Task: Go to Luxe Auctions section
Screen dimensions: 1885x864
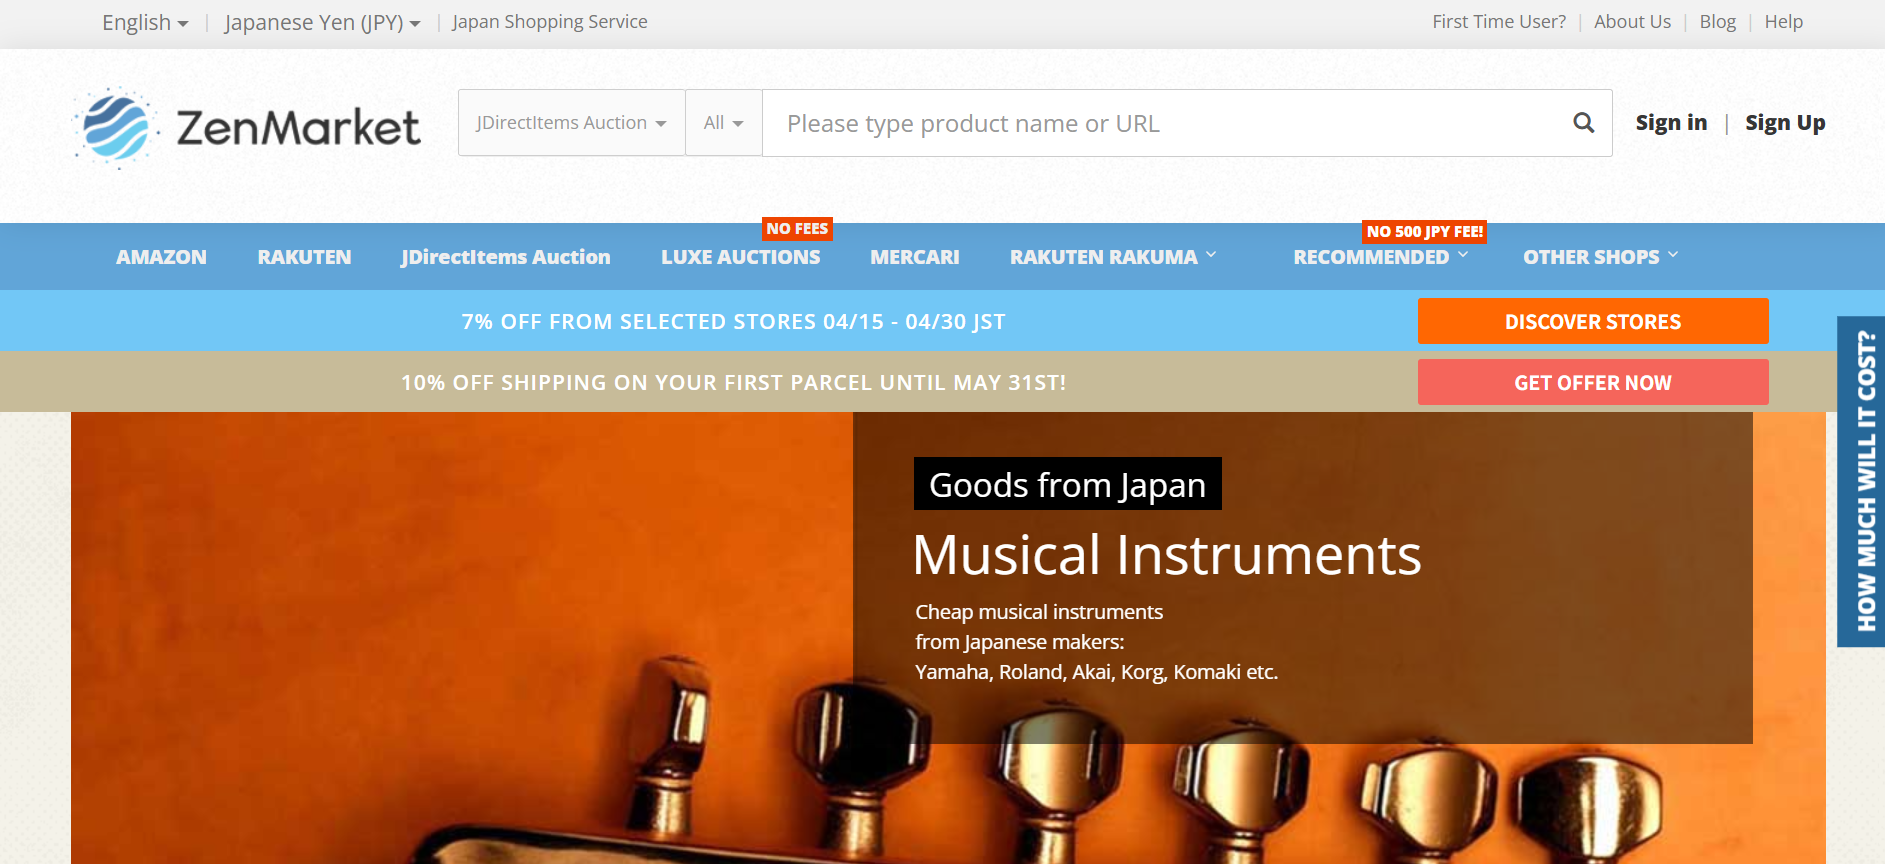Action: pyautogui.click(x=740, y=257)
